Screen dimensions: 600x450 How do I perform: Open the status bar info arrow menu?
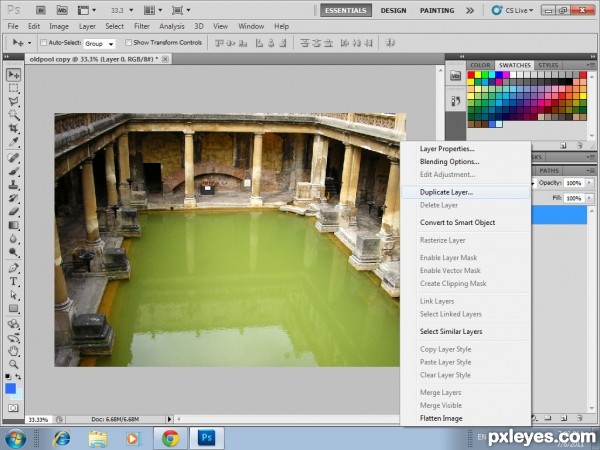click(170, 419)
